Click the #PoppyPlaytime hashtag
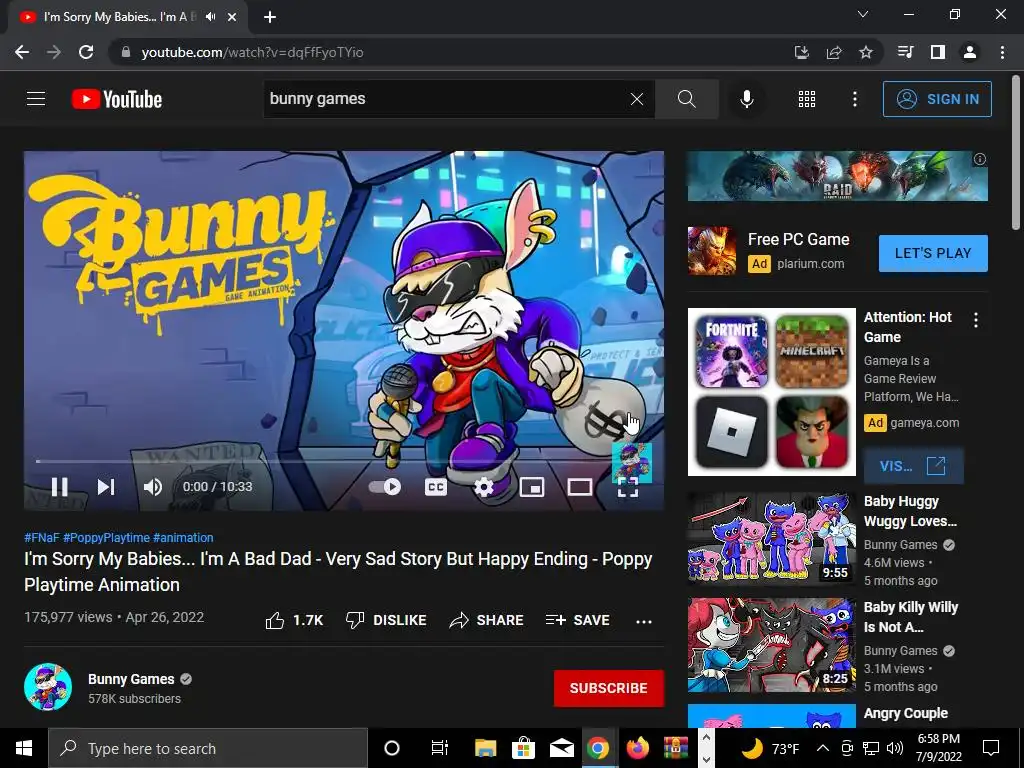 click(x=106, y=537)
